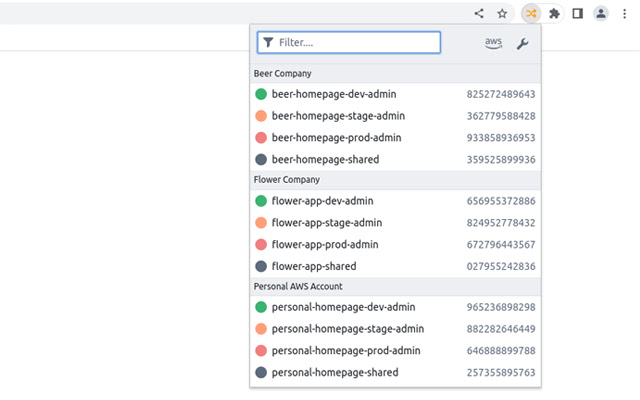Open the AWS role switcher extension icon

click(531, 13)
